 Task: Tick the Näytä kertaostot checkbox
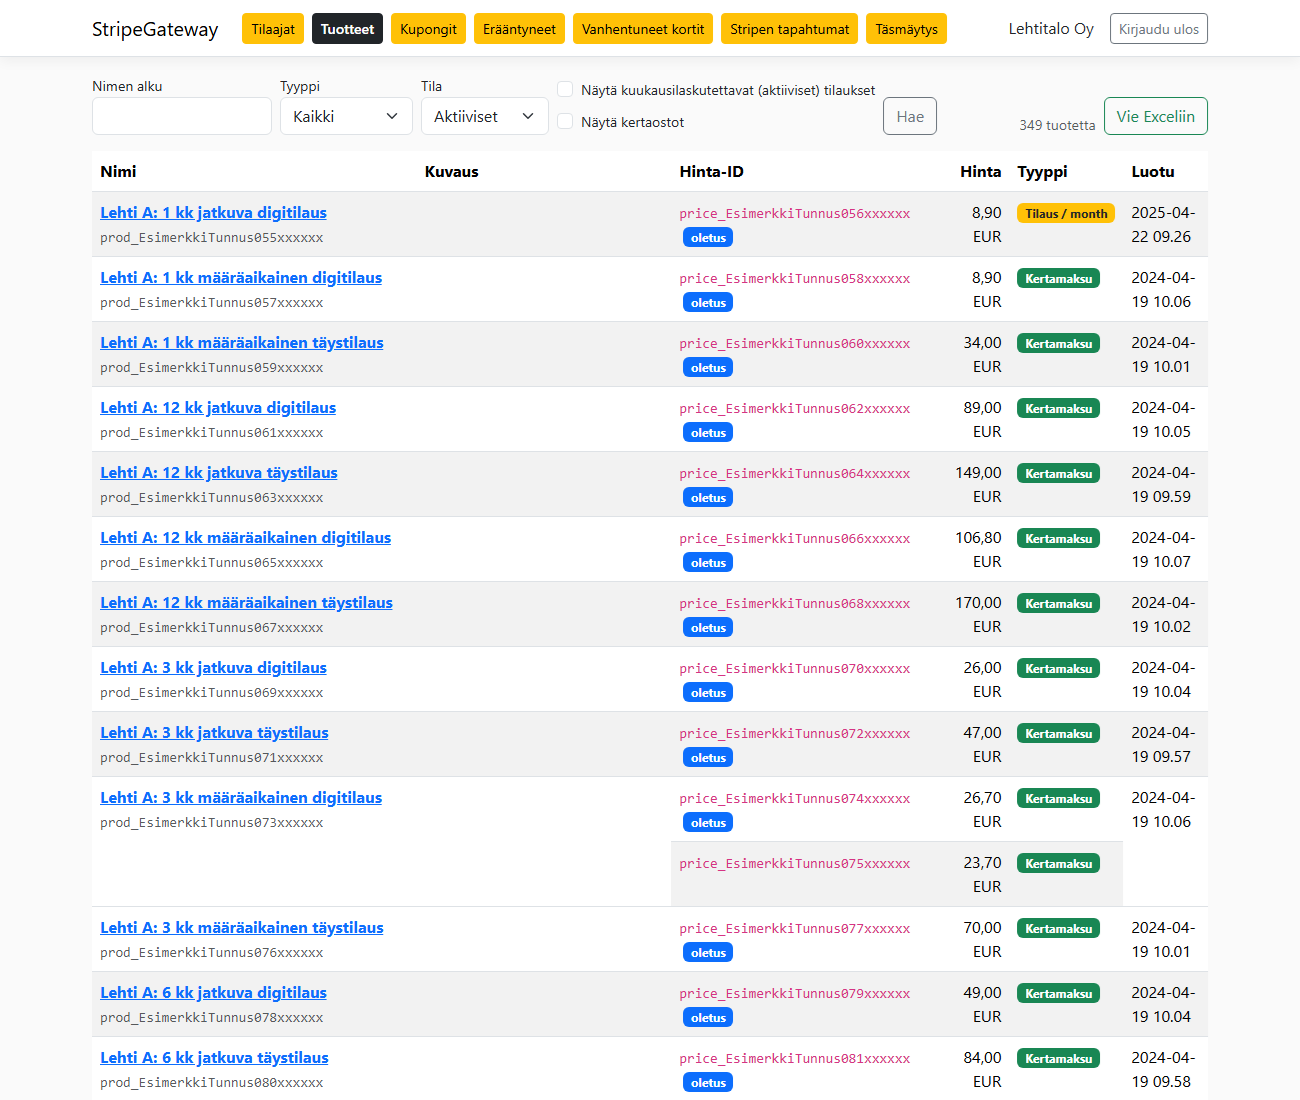pyautogui.click(x=565, y=122)
